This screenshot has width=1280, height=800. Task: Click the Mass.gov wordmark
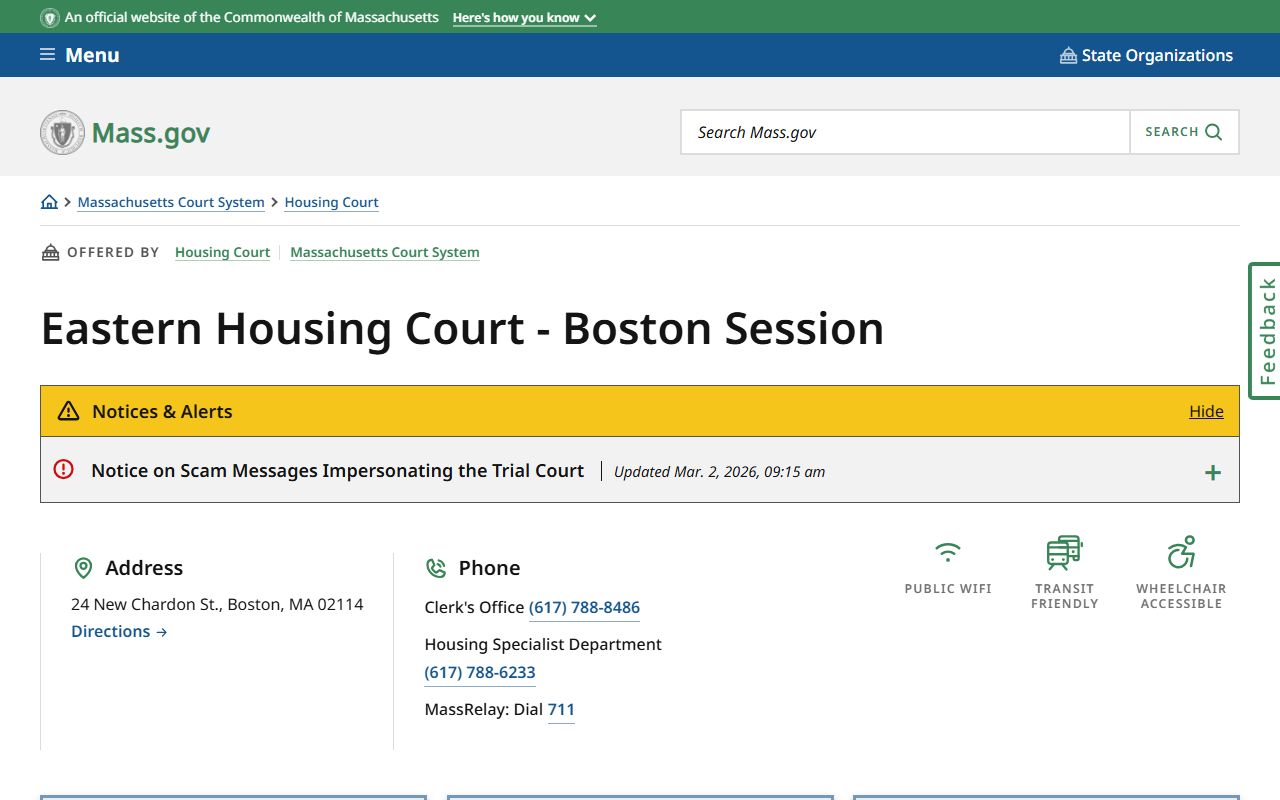tap(151, 133)
